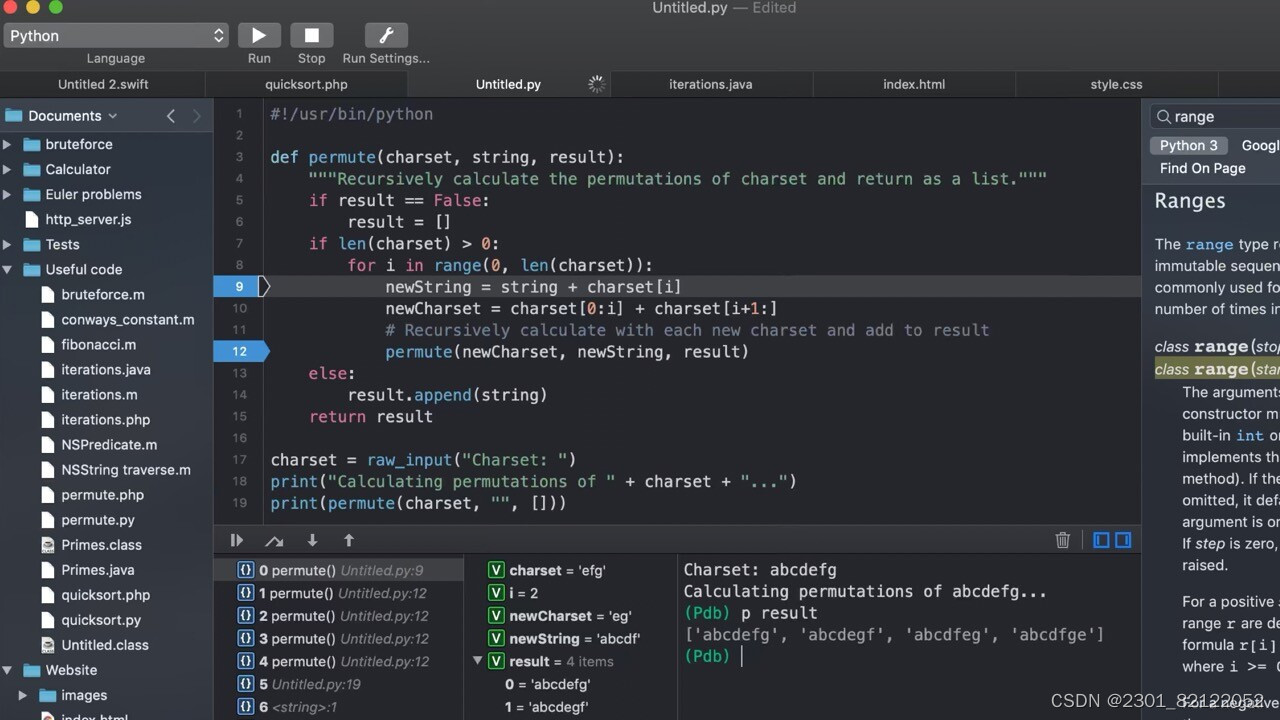The image size is (1280, 720).
Task: Click Find On Page in the documentation panel
Action: tap(1202, 167)
